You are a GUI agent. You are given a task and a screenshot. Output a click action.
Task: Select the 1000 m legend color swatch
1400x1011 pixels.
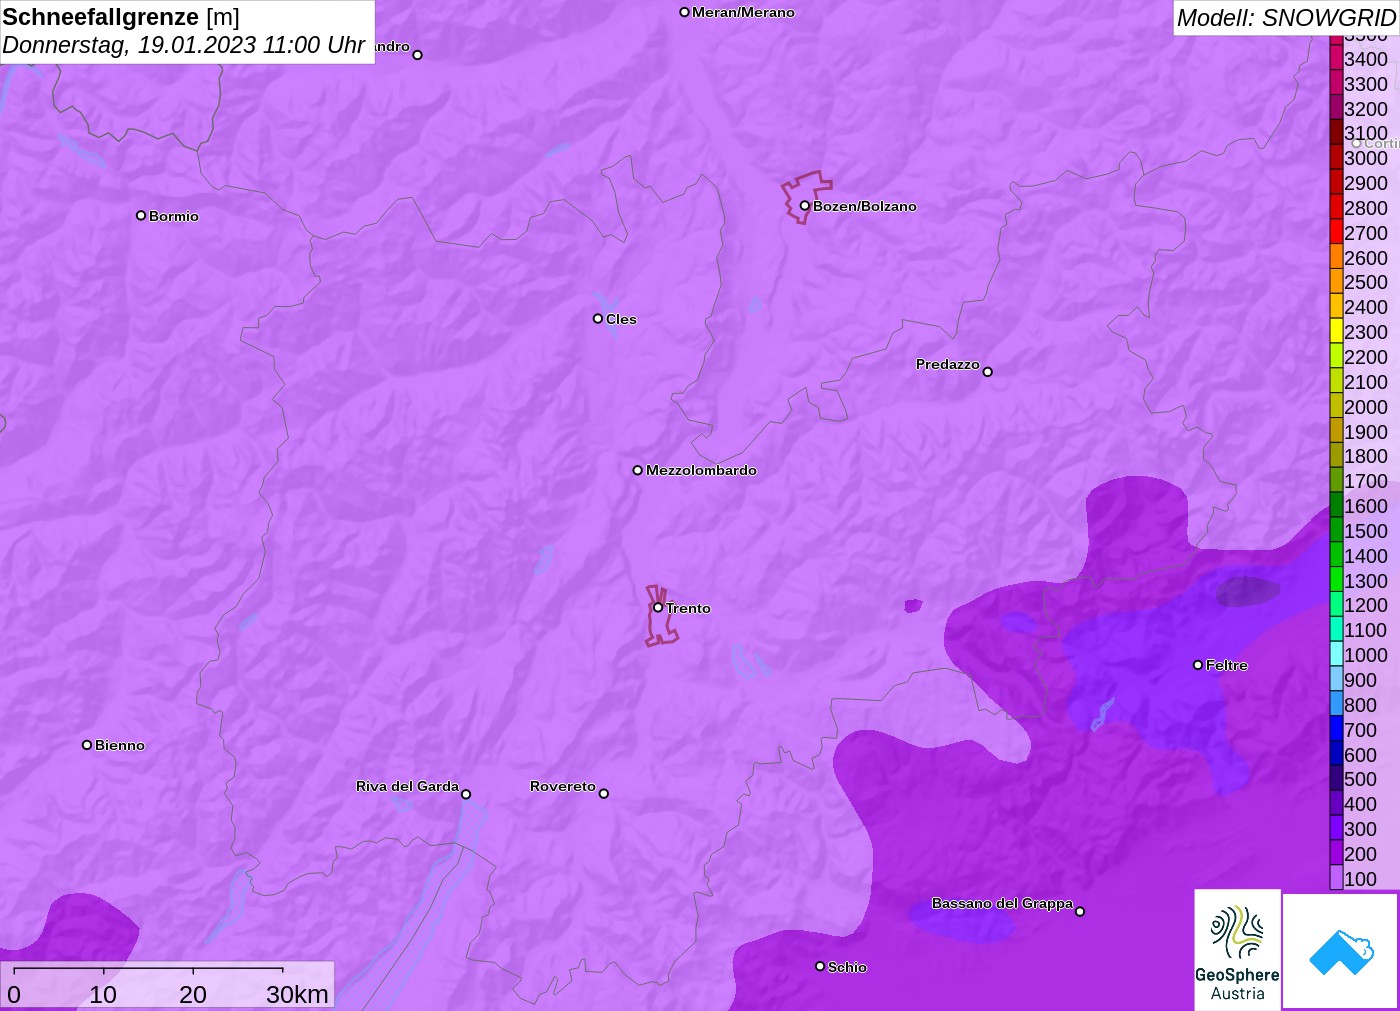tap(1336, 654)
